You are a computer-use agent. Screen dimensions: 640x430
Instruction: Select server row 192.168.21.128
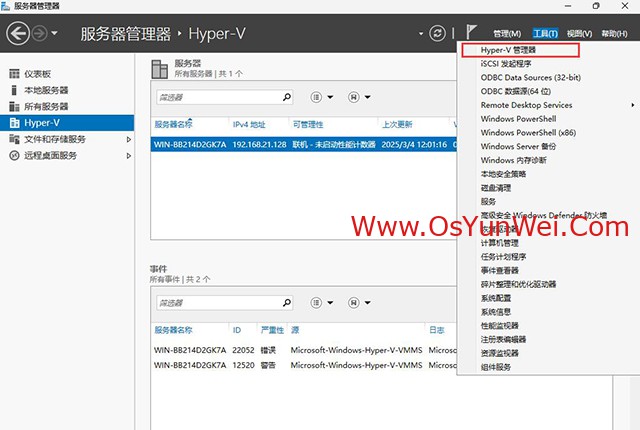[304, 144]
